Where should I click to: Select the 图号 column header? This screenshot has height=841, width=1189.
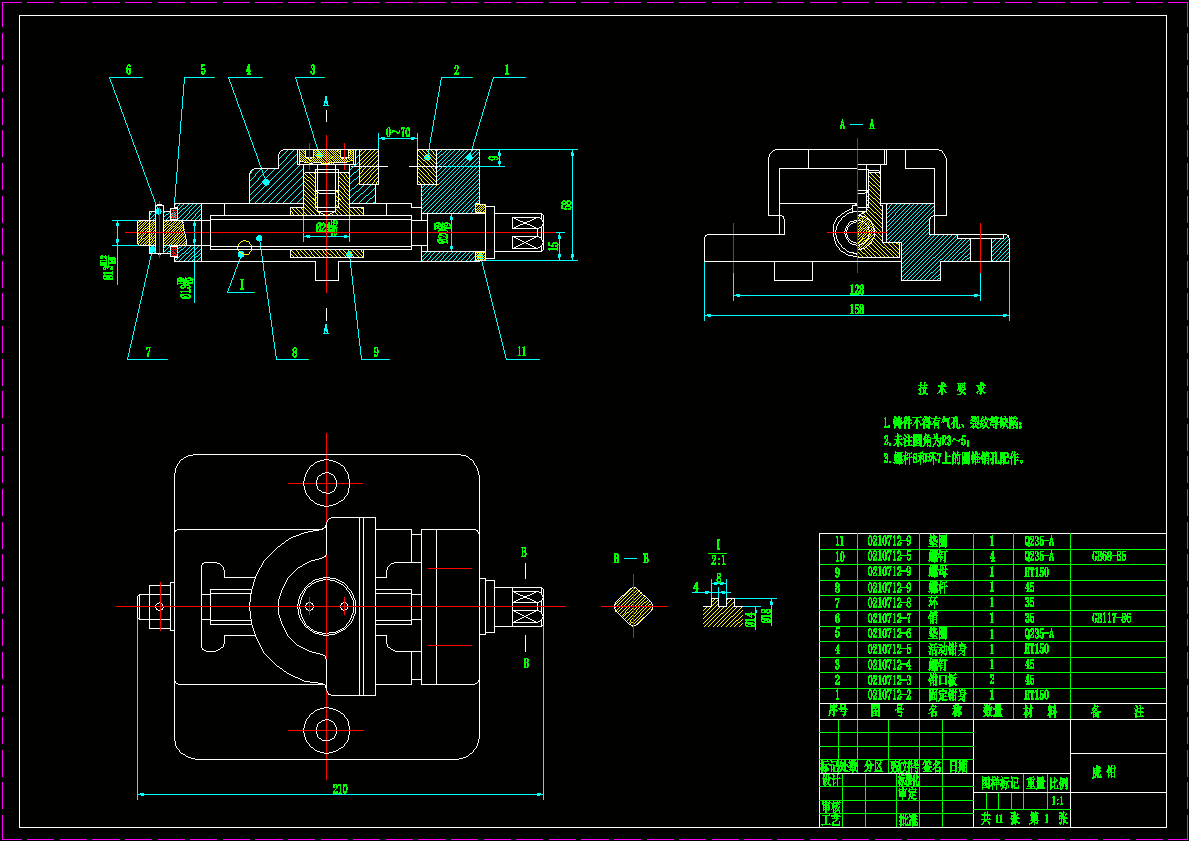click(888, 711)
